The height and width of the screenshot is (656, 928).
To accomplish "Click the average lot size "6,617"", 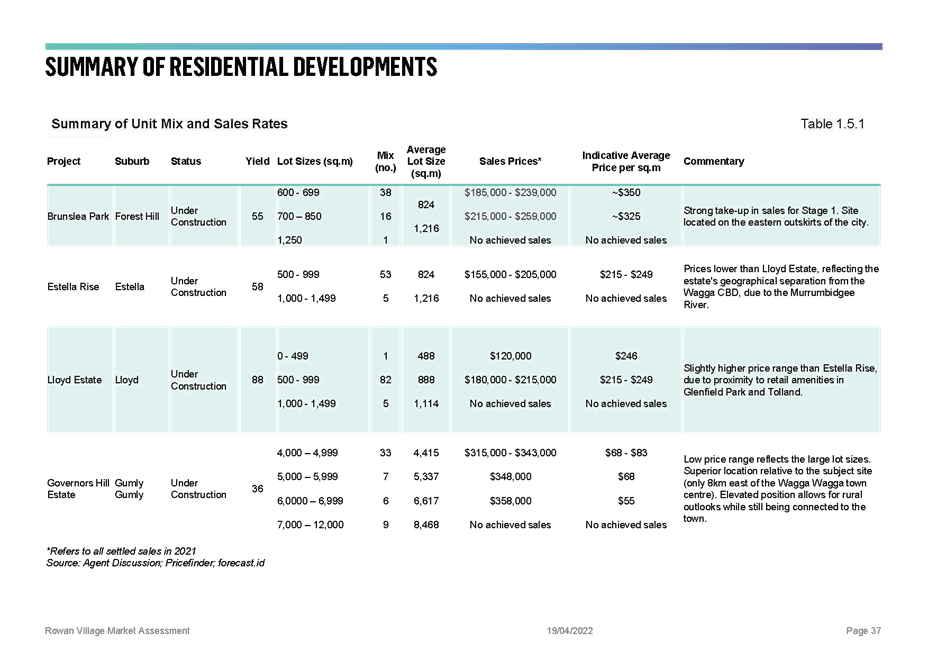I will (x=426, y=501).
